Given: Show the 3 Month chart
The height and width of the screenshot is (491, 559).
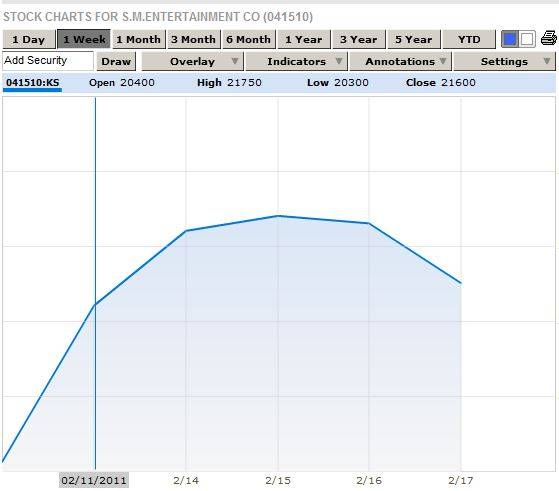Looking at the screenshot, I should coord(194,39).
